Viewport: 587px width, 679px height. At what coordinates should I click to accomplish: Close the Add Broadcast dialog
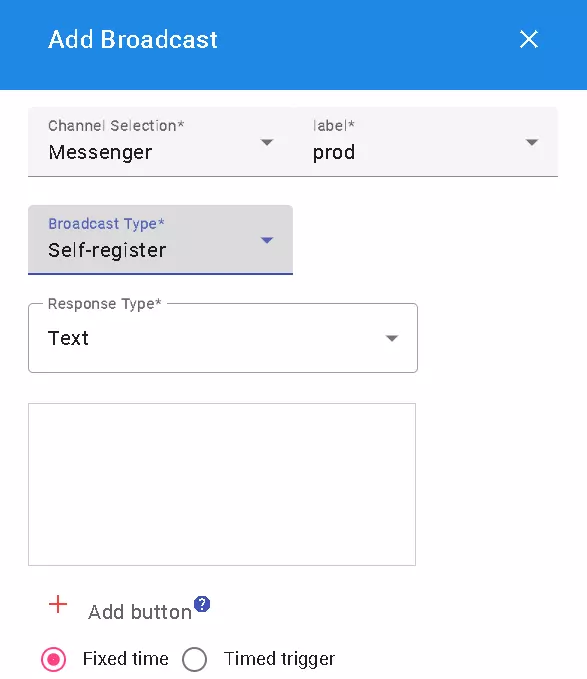[x=529, y=39]
